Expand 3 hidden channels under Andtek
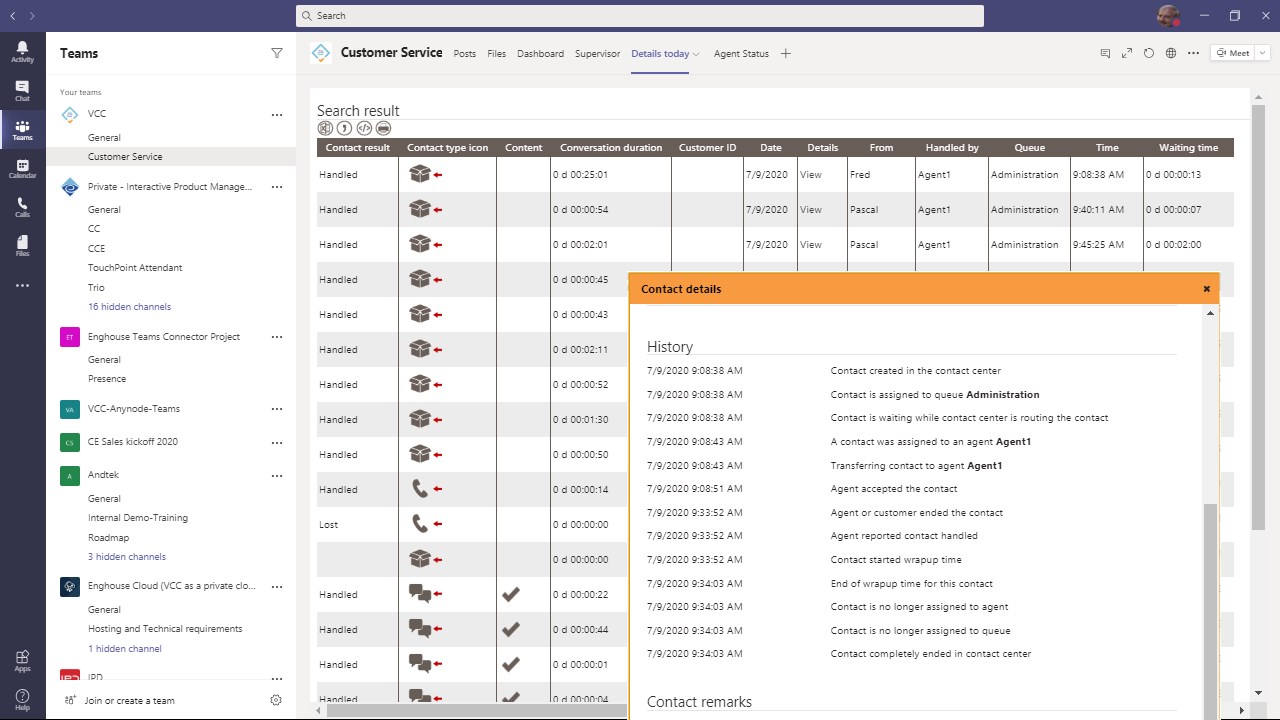Image resolution: width=1280 pixels, height=720 pixels. click(127, 557)
